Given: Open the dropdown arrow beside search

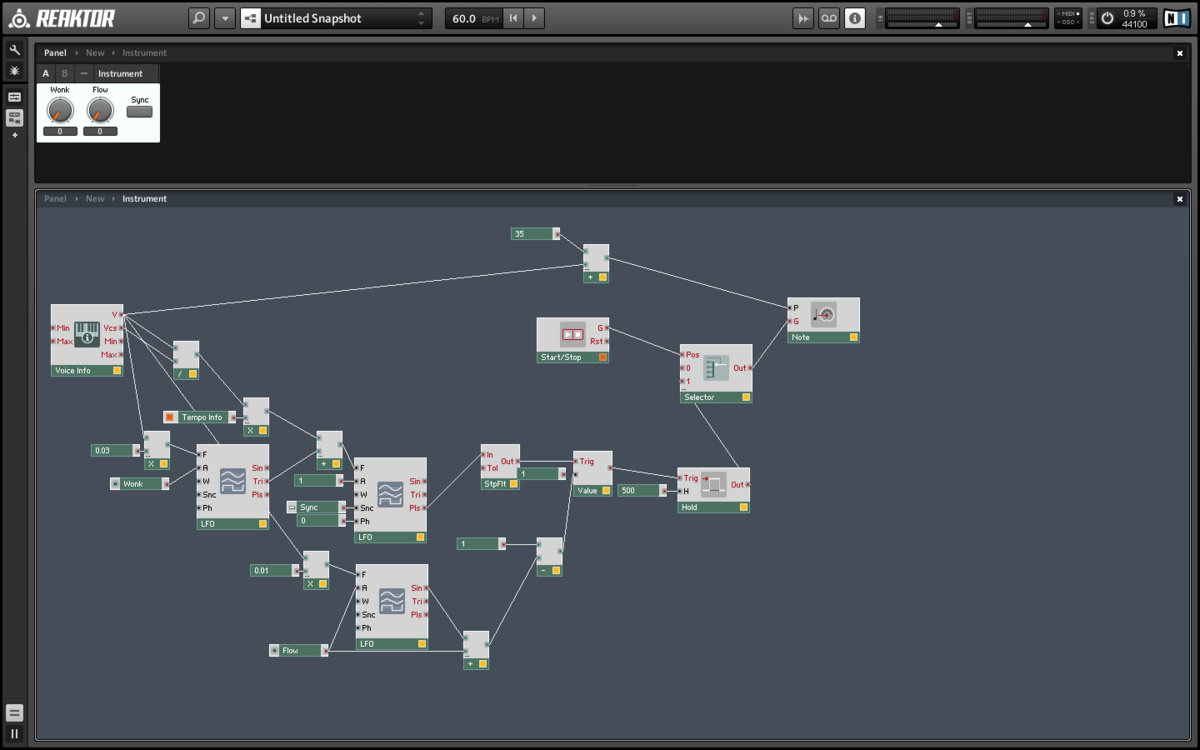Looking at the screenshot, I should coord(225,18).
